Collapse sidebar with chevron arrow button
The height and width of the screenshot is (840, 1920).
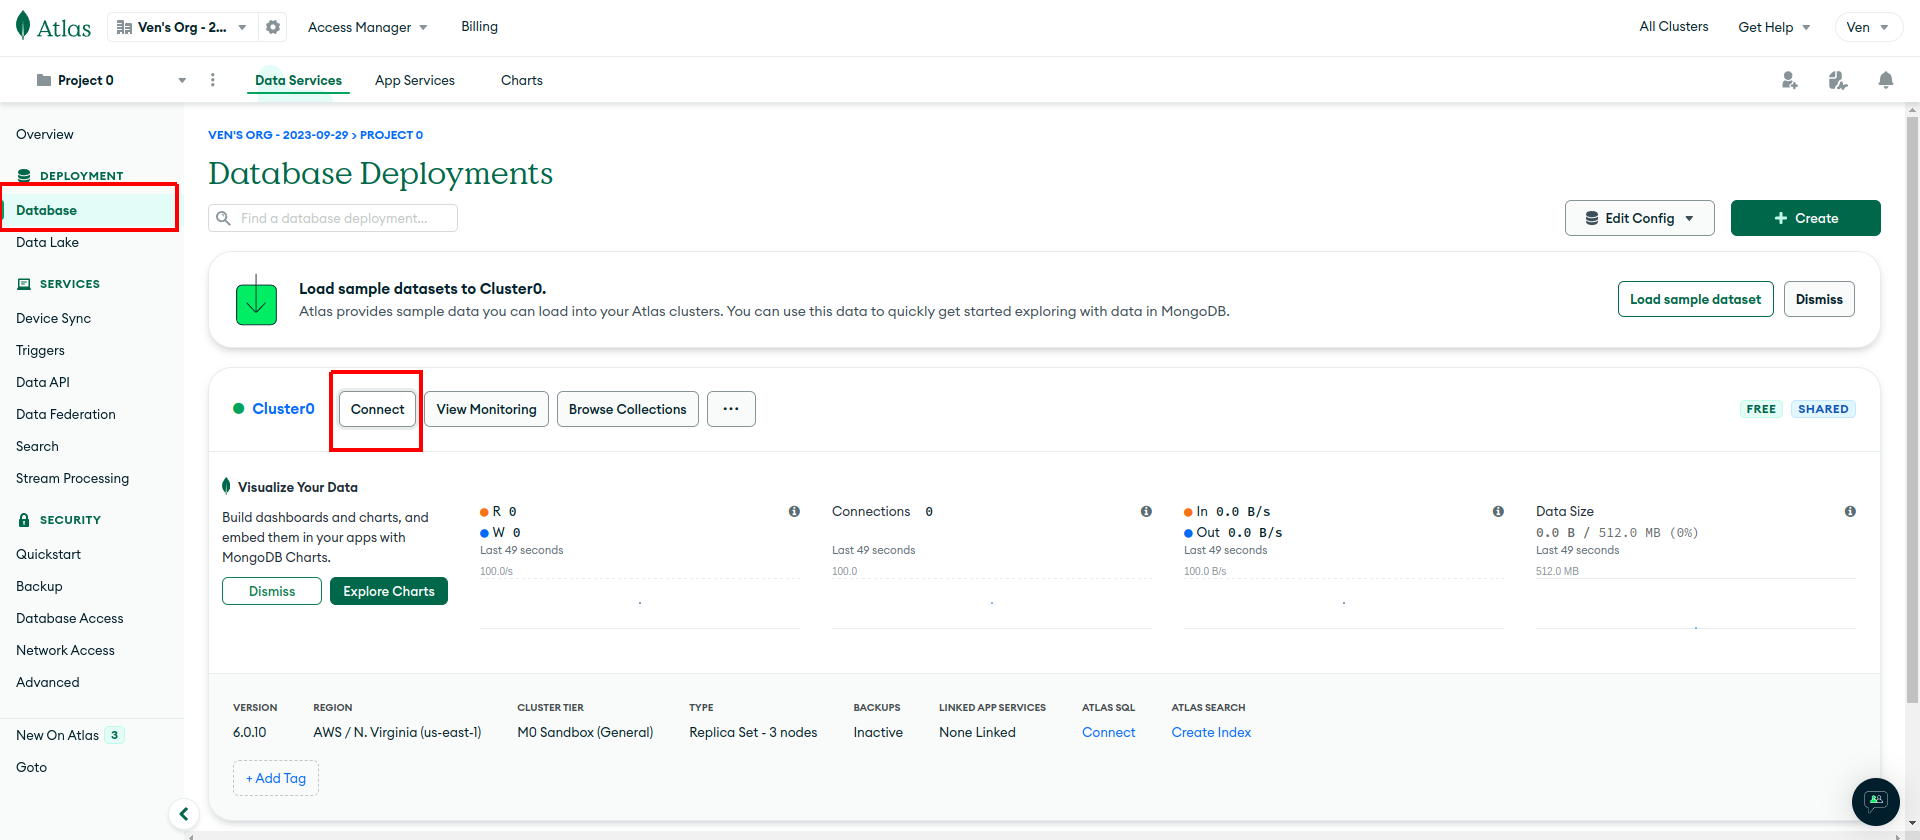click(184, 814)
